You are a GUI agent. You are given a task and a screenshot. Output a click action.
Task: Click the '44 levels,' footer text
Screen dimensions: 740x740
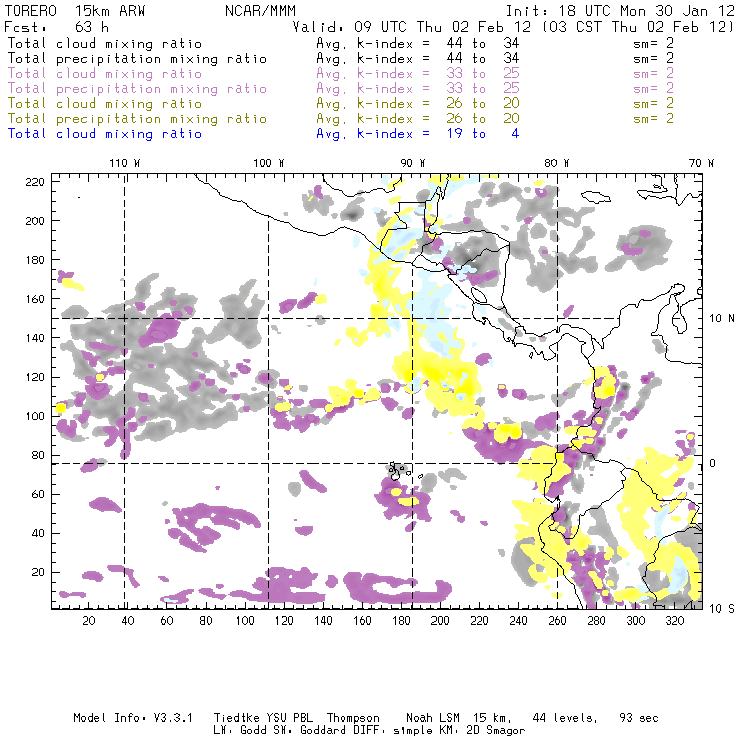coord(565,718)
